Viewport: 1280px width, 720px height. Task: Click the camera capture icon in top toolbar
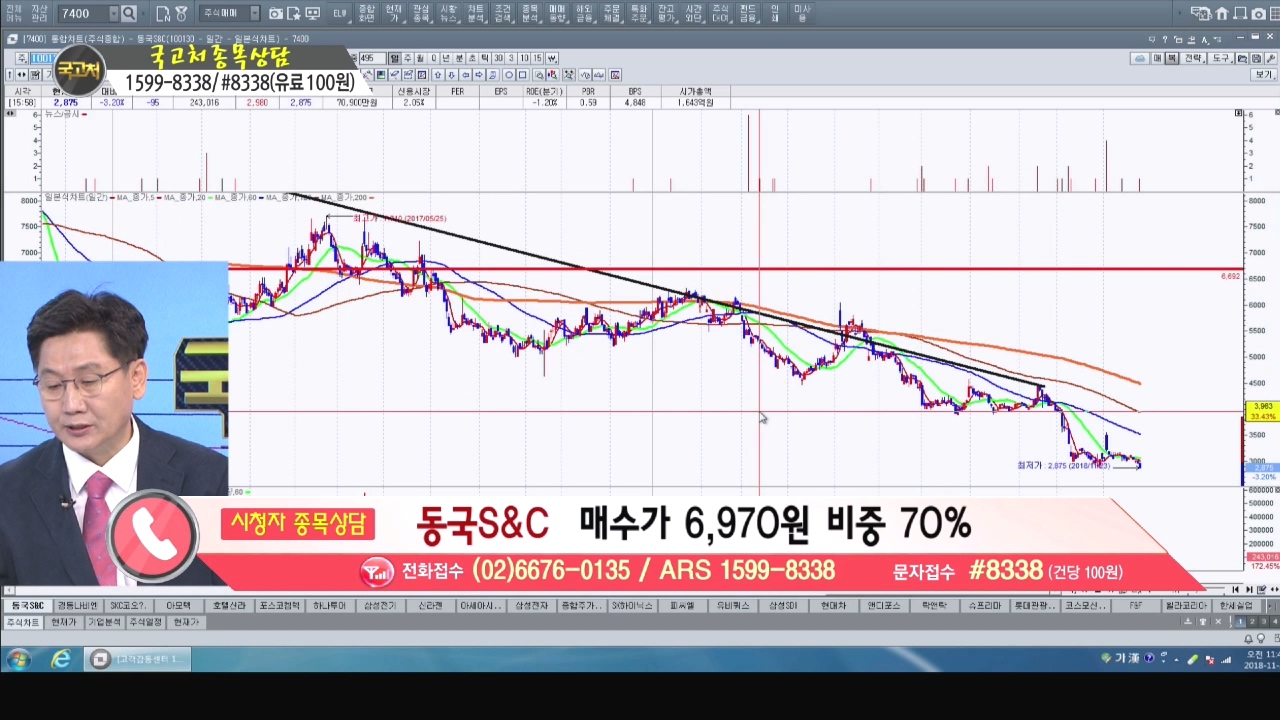pos(276,14)
